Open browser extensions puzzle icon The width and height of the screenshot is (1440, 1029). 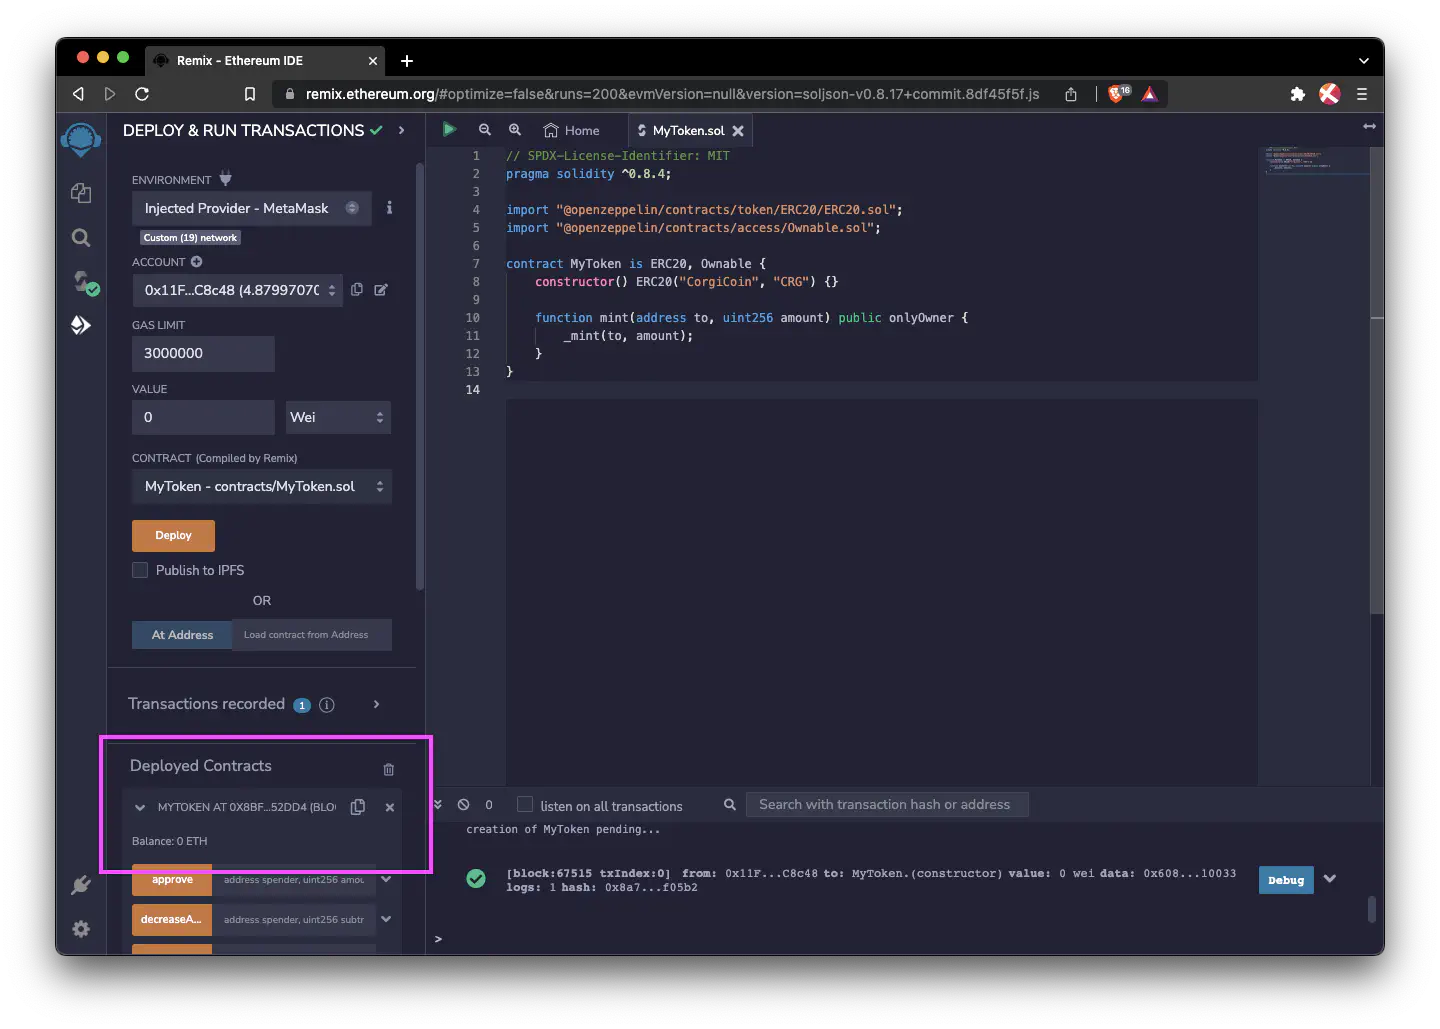[x=1297, y=94]
